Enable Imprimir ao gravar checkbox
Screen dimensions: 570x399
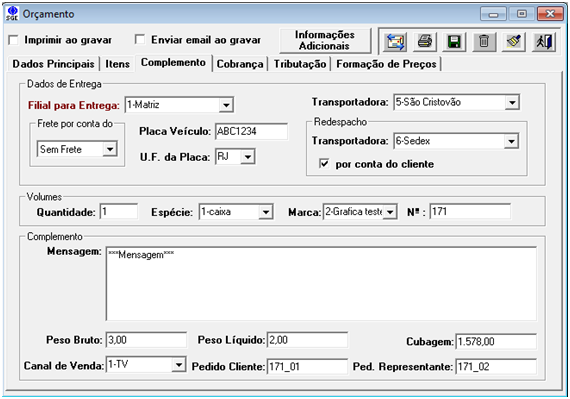13,40
